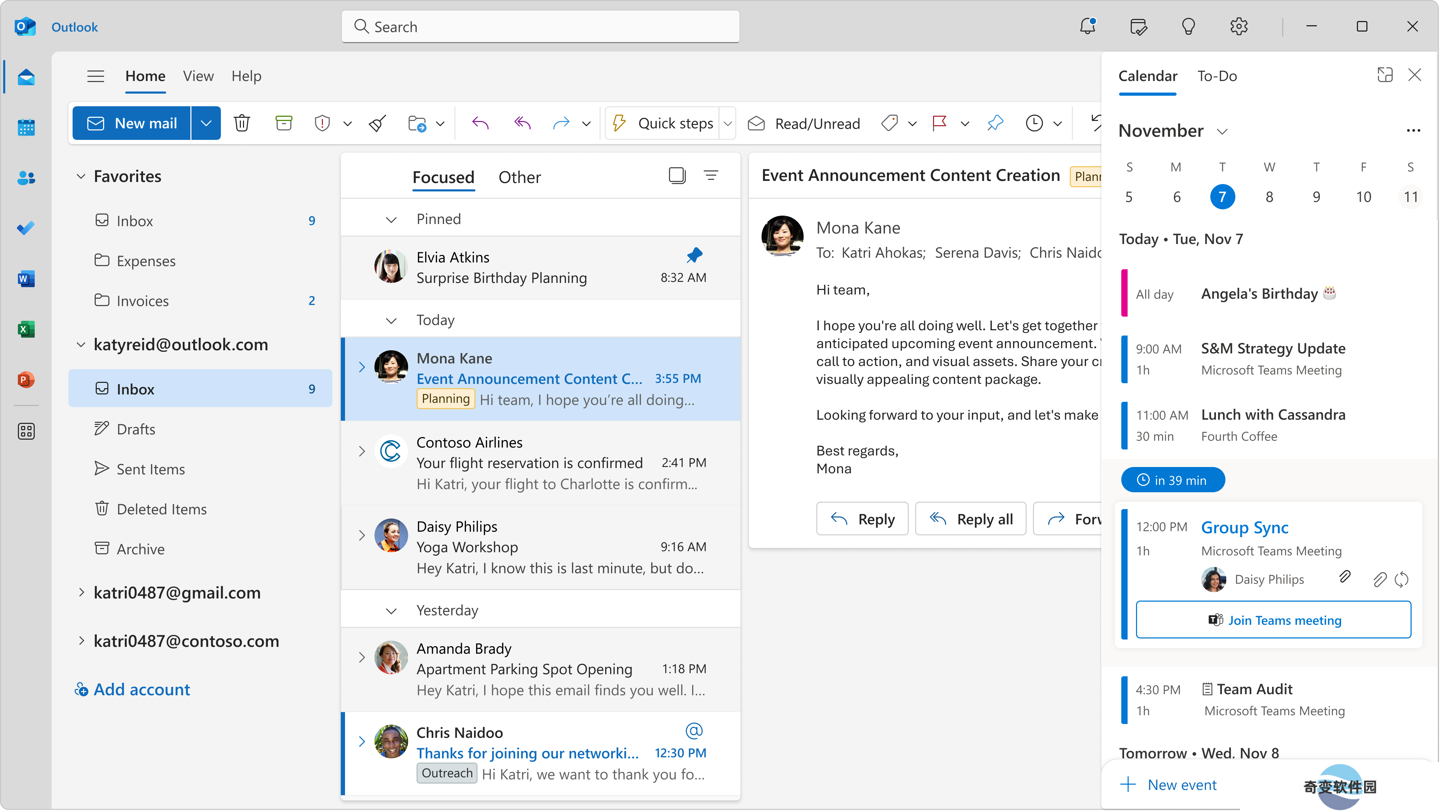Collapse the Yesterday message group
This screenshot has height=812, width=1440.
391,611
